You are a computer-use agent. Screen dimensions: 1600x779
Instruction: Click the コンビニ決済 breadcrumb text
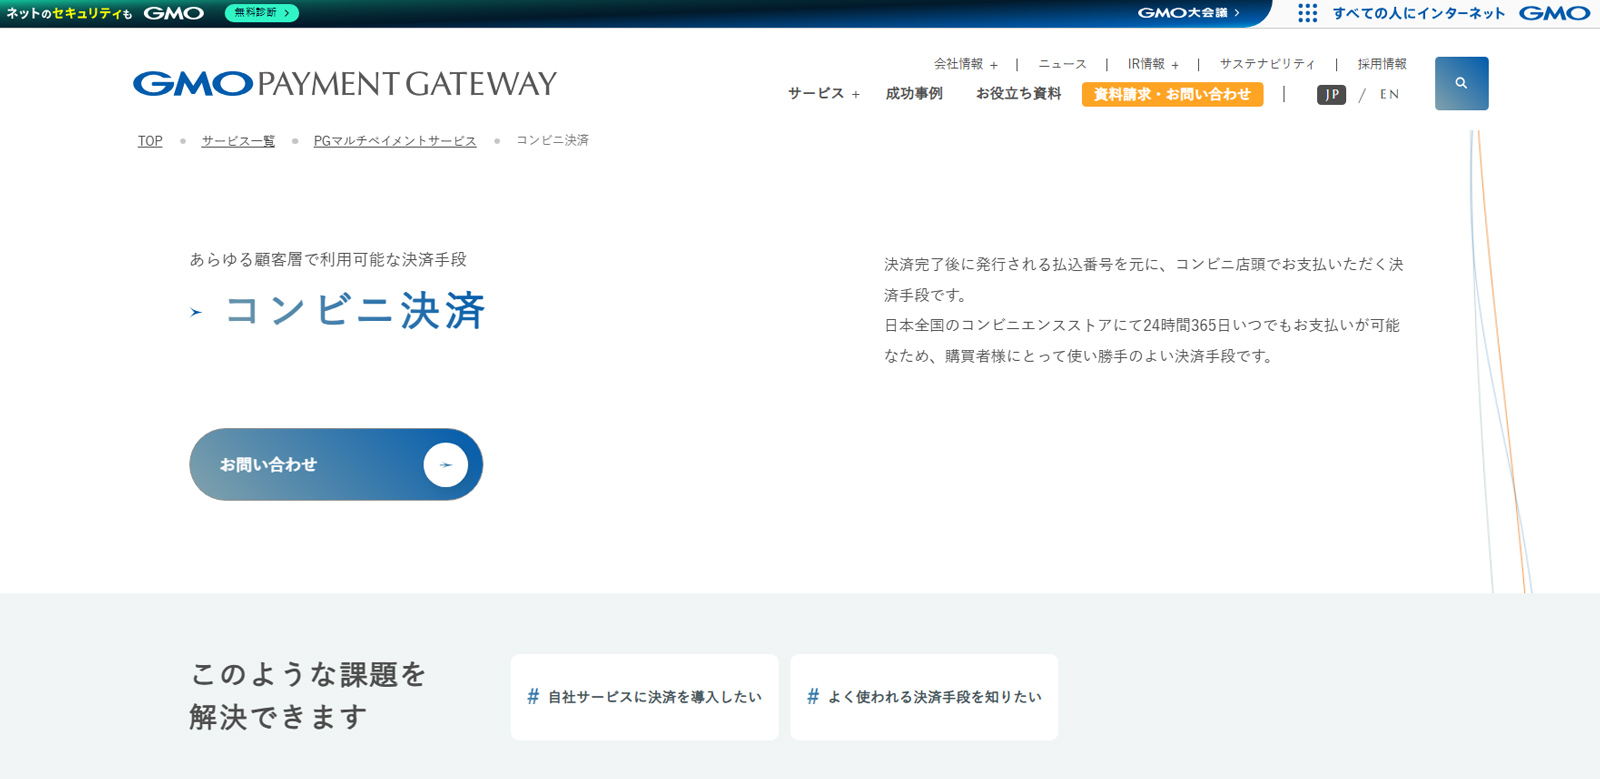[552, 140]
